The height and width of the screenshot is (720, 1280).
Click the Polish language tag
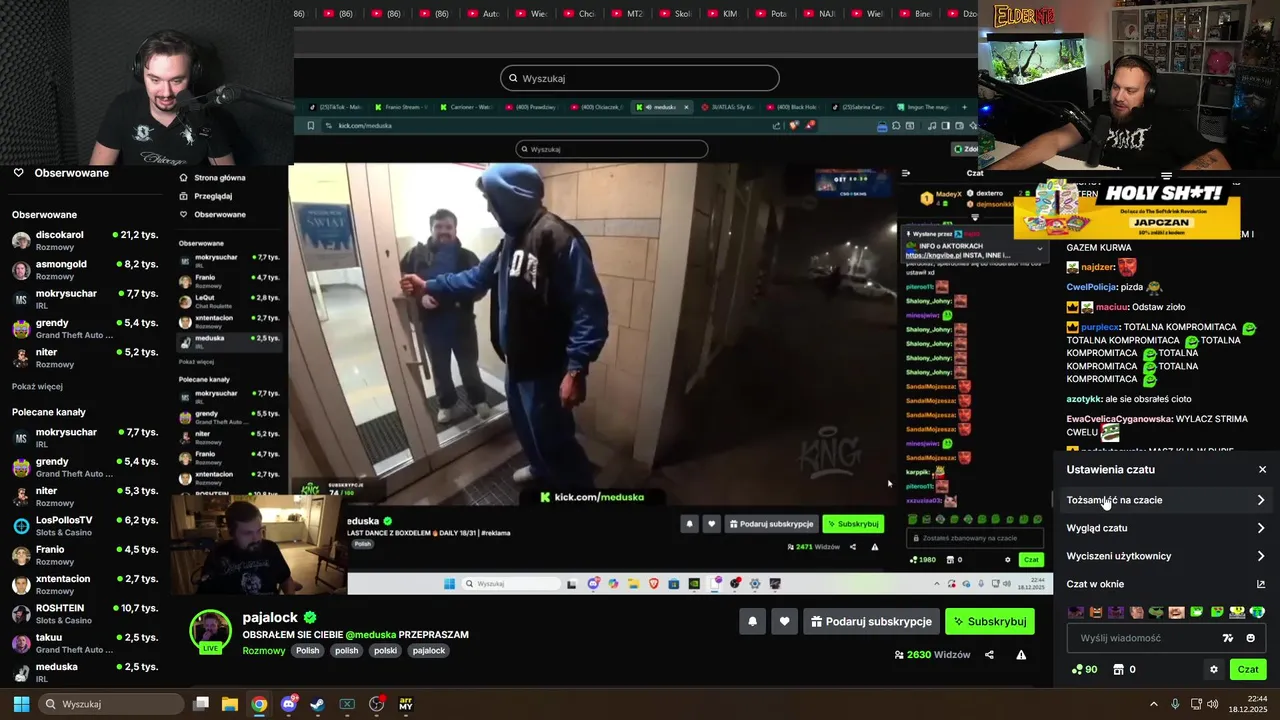coord(308,651)
